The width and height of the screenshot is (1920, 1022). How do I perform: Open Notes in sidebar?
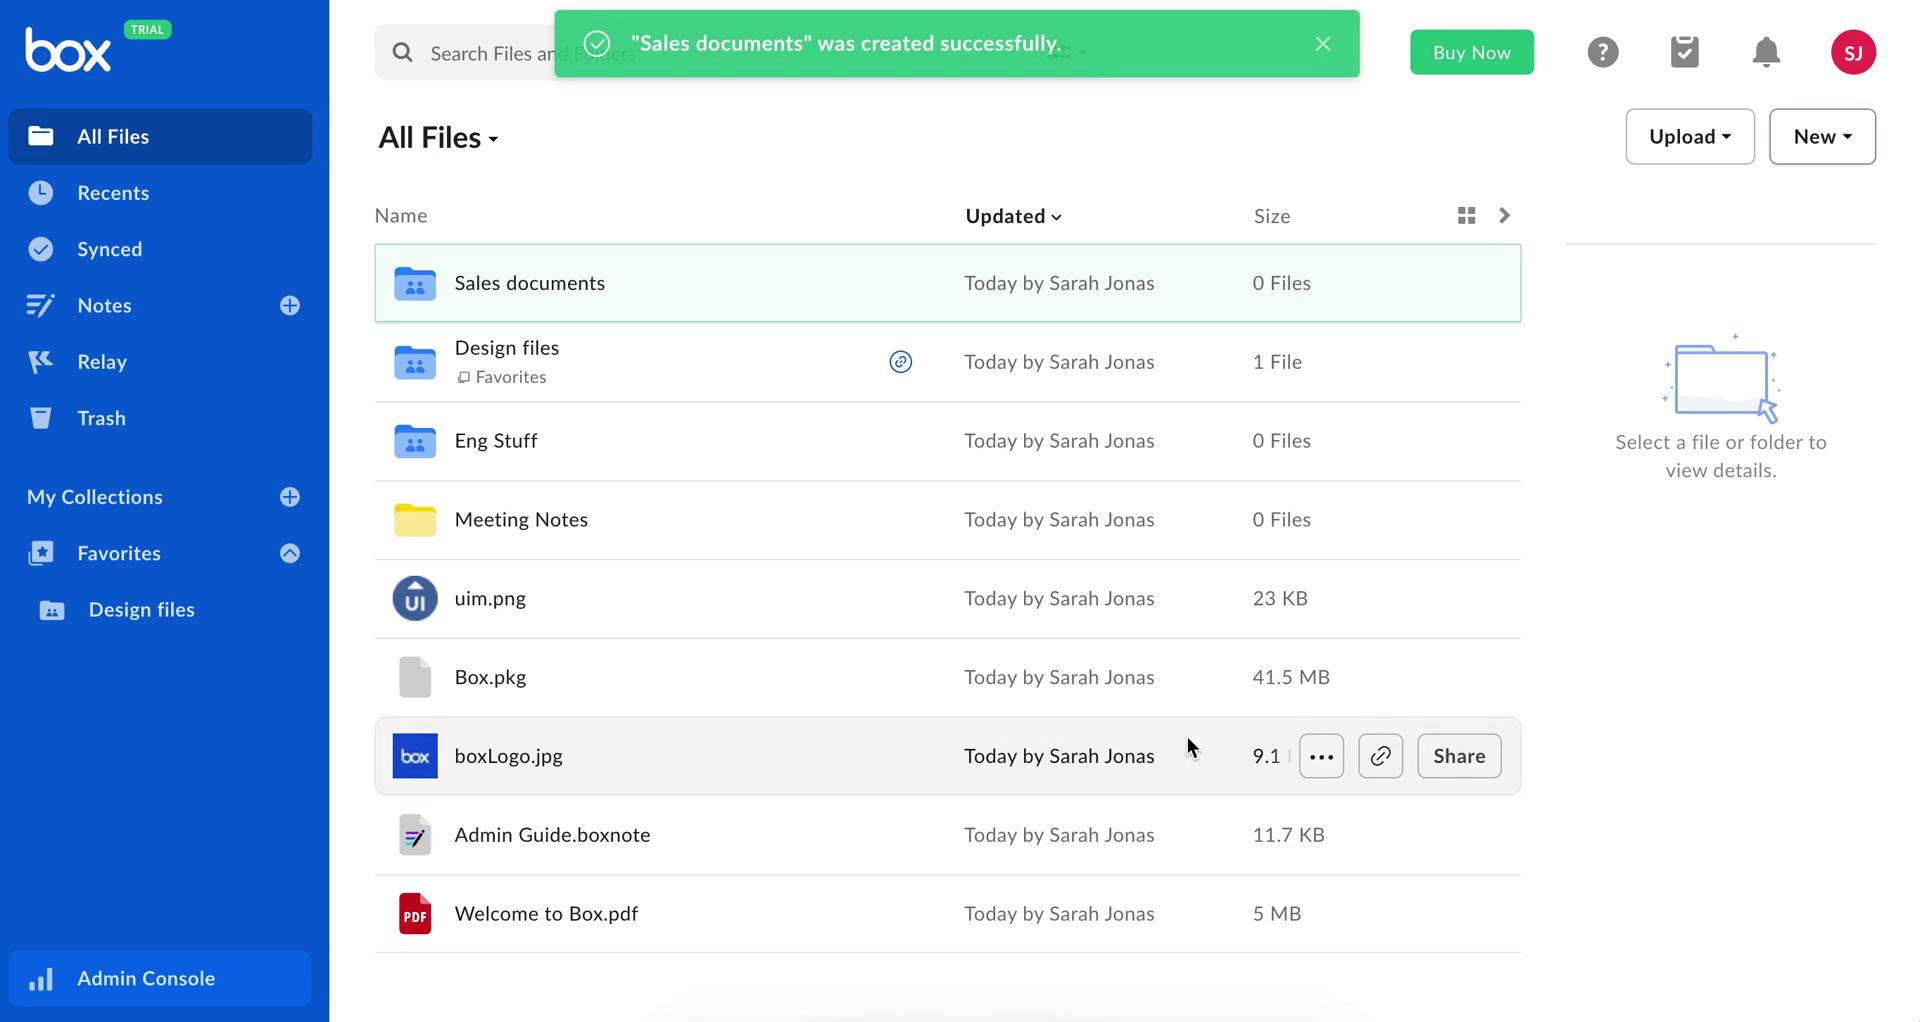point(104,306)
